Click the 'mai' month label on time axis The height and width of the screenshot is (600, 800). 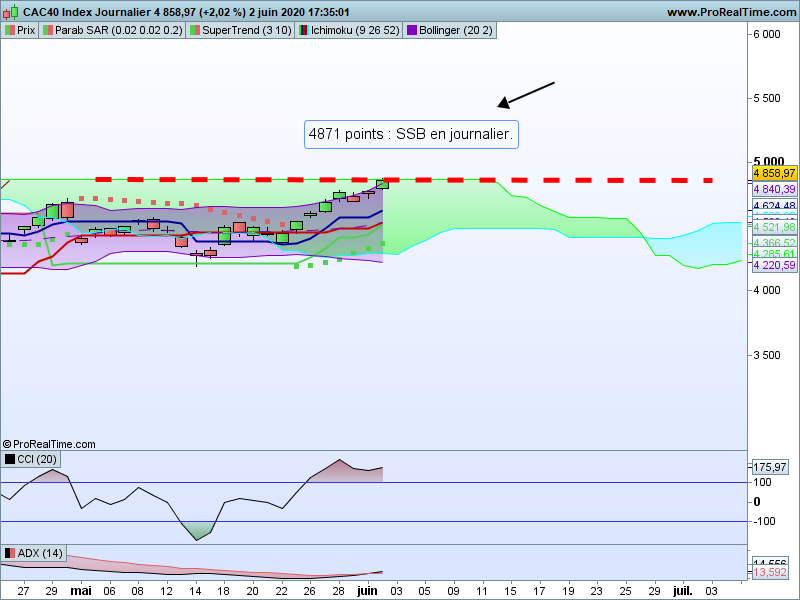point(81,591)
